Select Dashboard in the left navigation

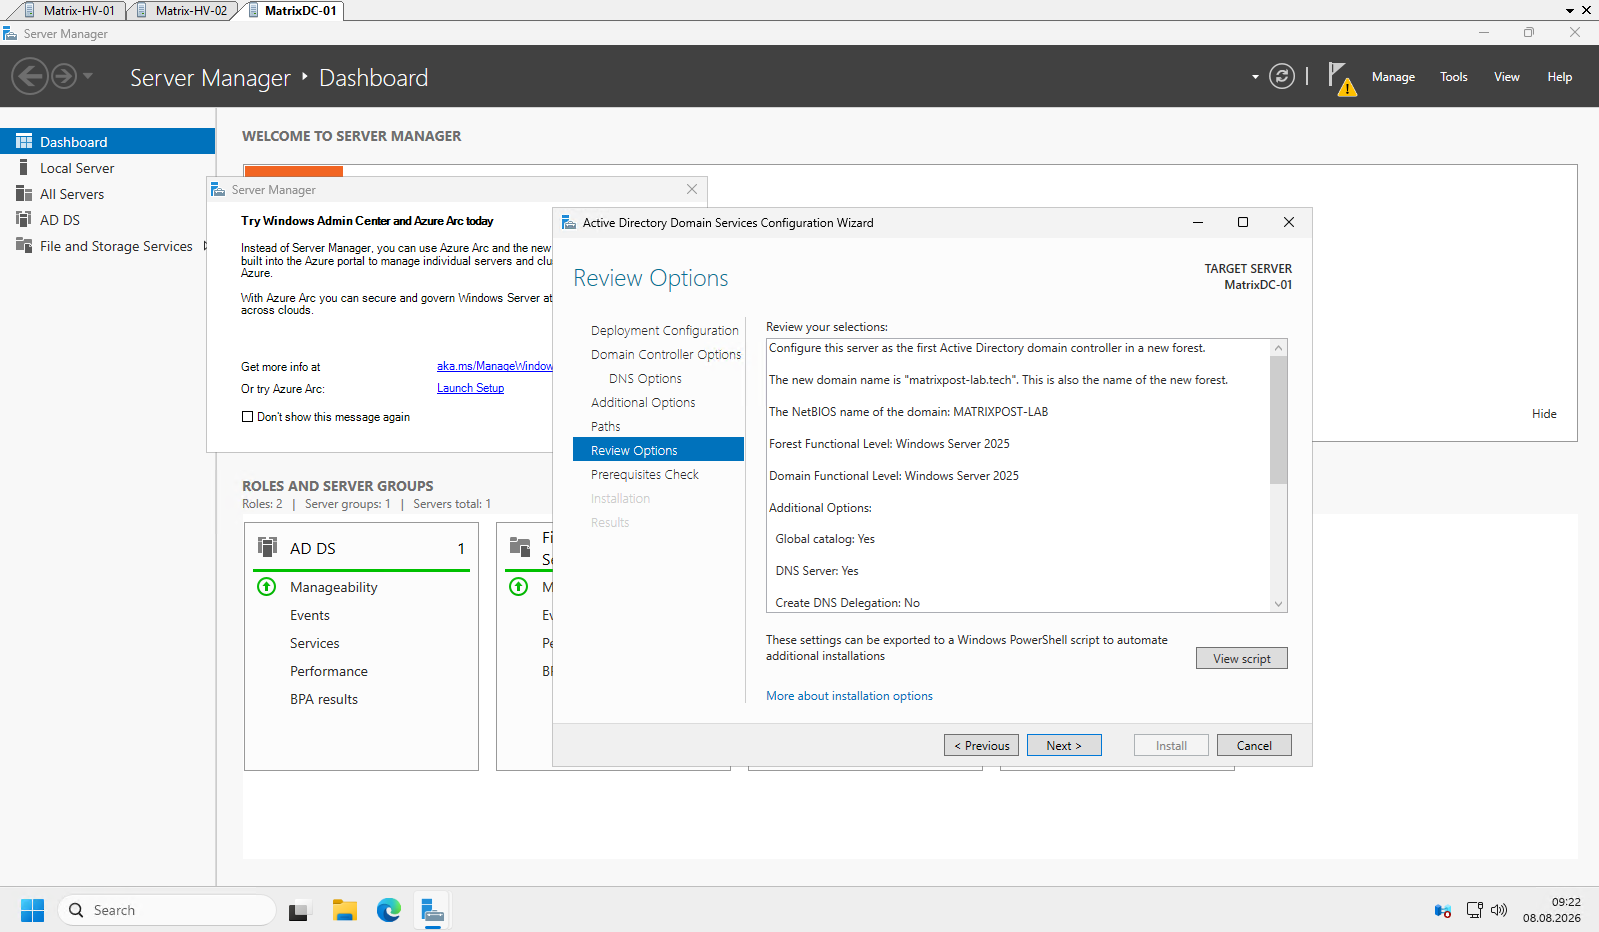click(107, 141)
